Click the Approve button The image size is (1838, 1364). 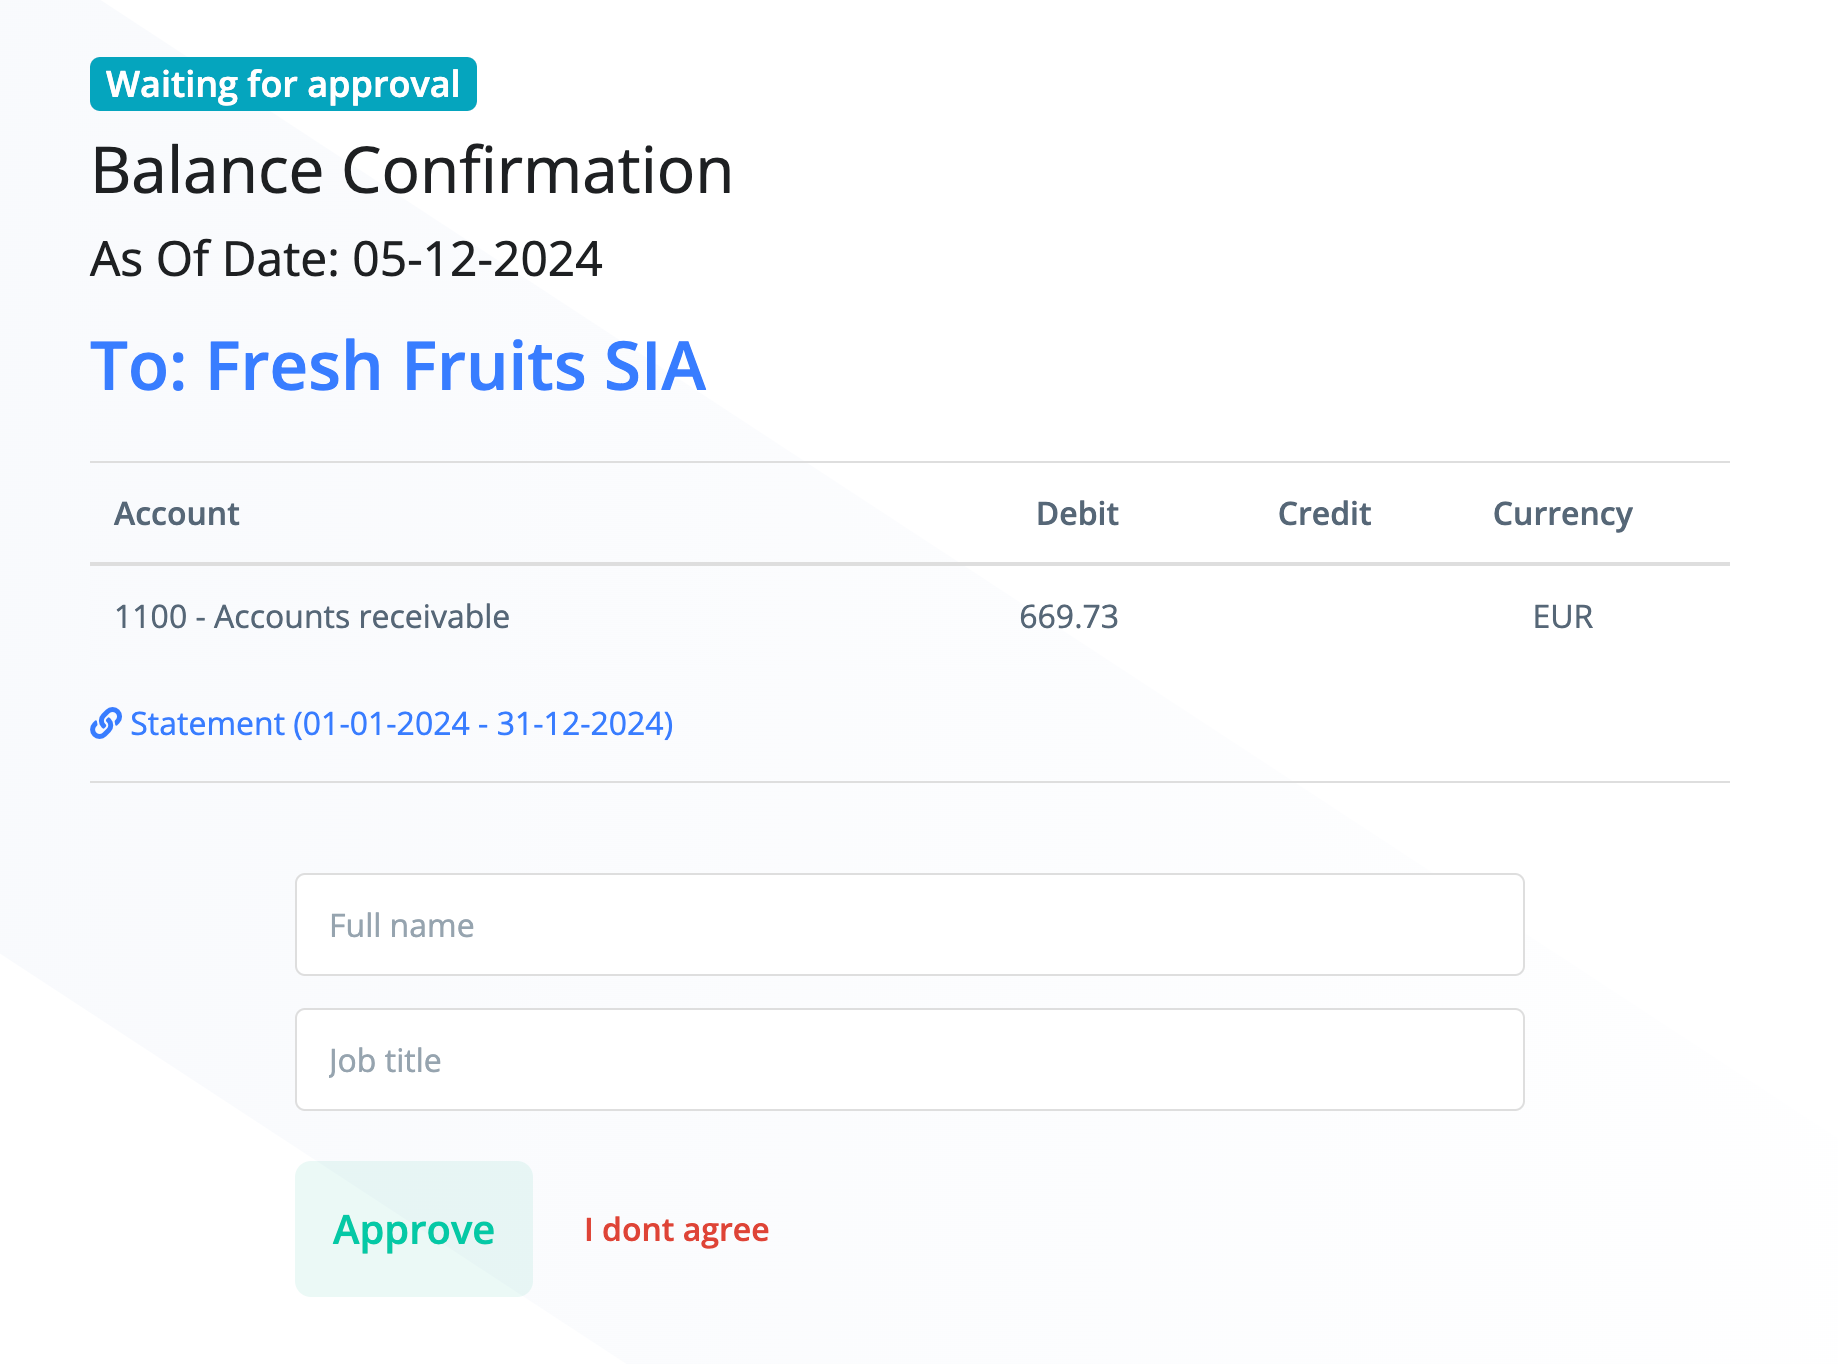[413, 1229]
